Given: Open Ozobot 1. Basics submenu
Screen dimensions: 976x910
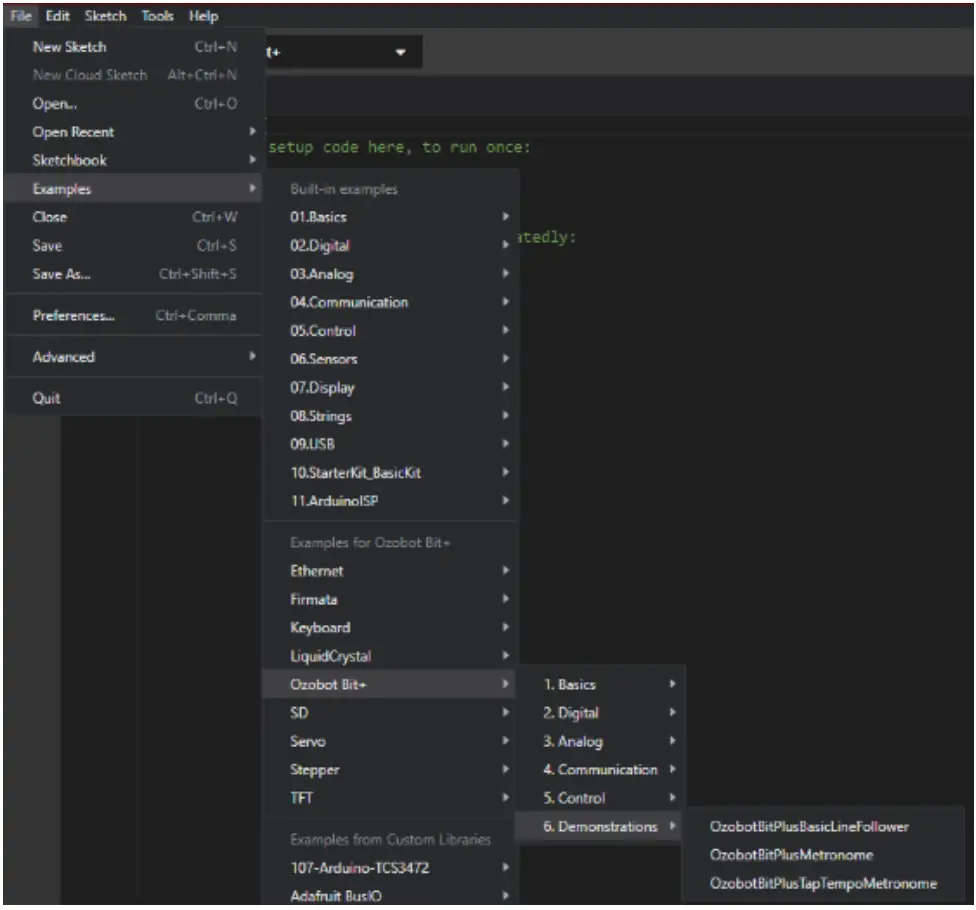Looking at the screenshot, I should point(600,685).
